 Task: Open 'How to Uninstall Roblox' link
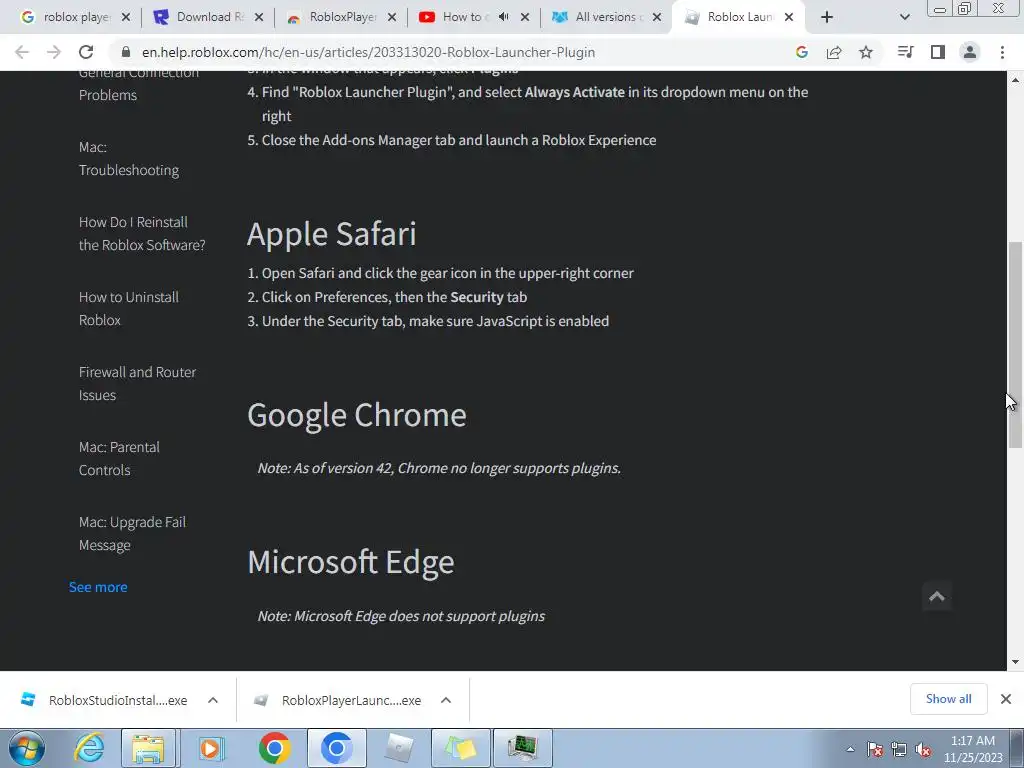tap(129, 309)
